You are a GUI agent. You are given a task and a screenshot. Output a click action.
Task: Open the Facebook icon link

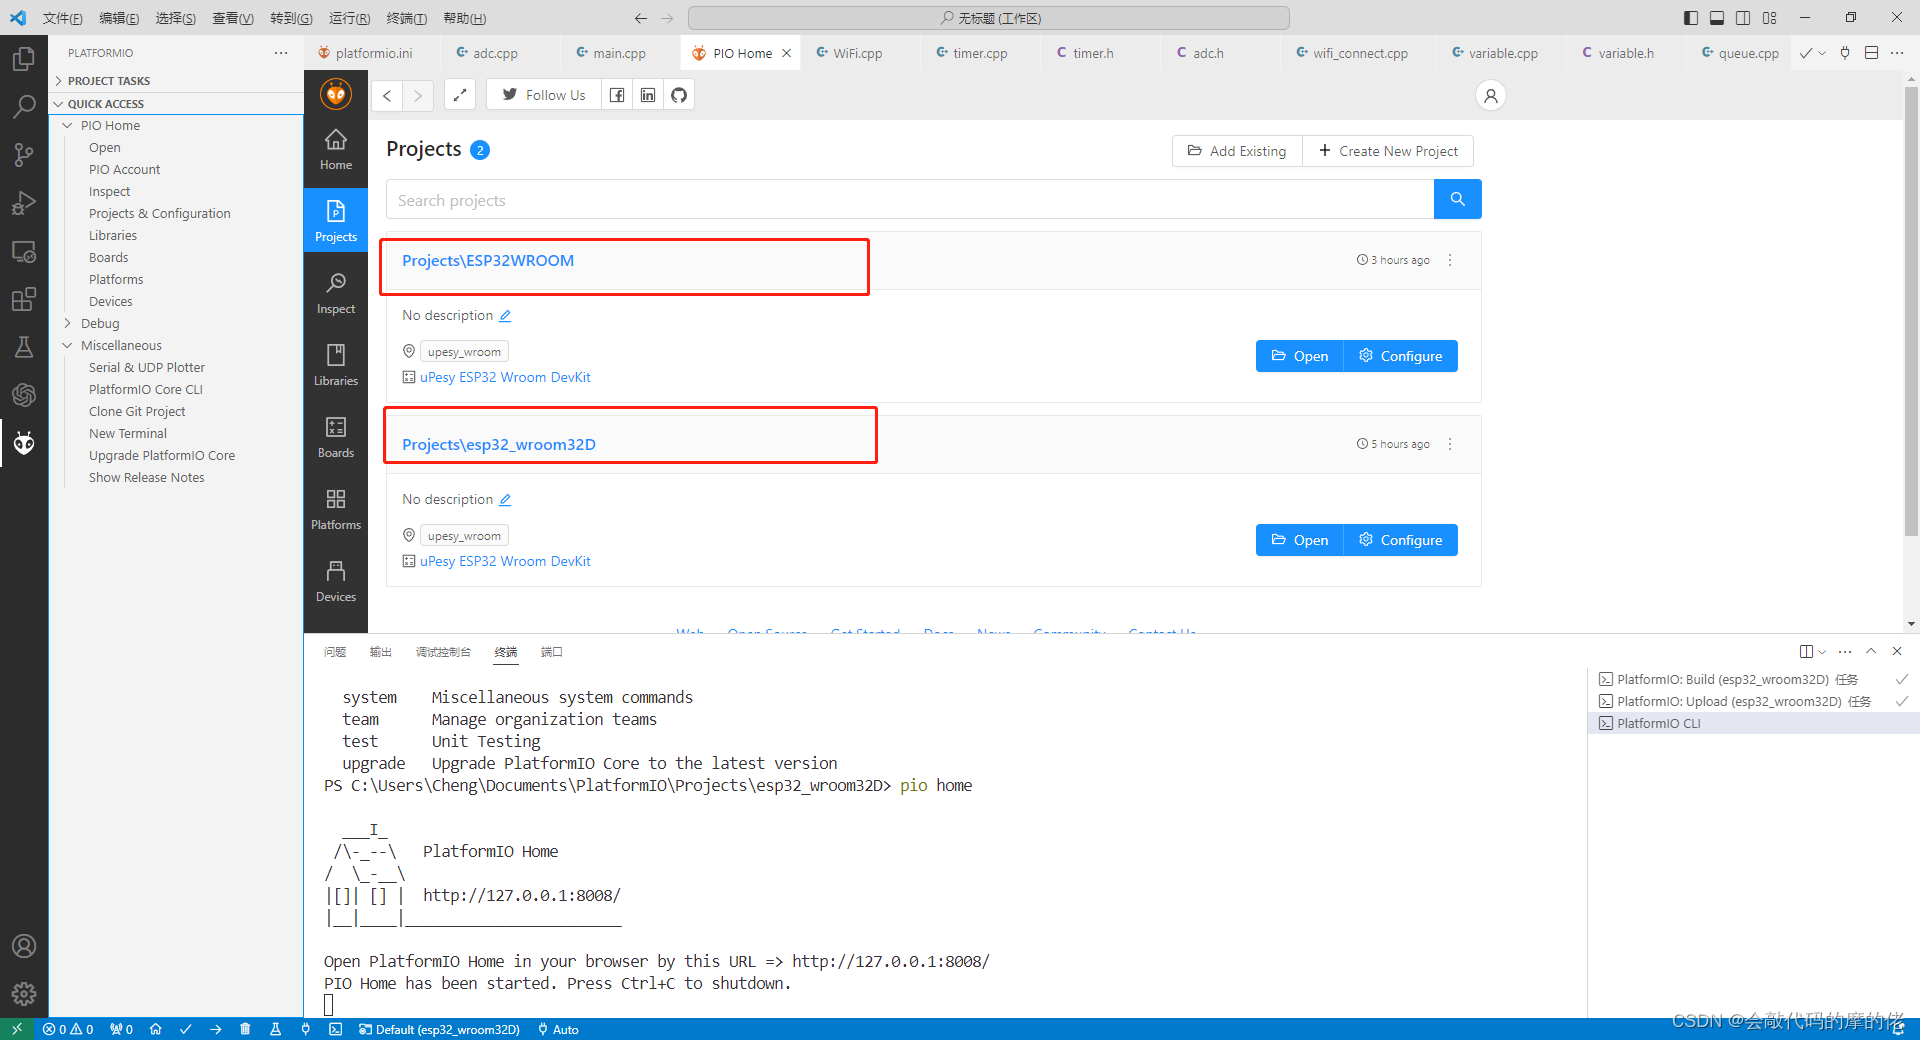point(617,95)
